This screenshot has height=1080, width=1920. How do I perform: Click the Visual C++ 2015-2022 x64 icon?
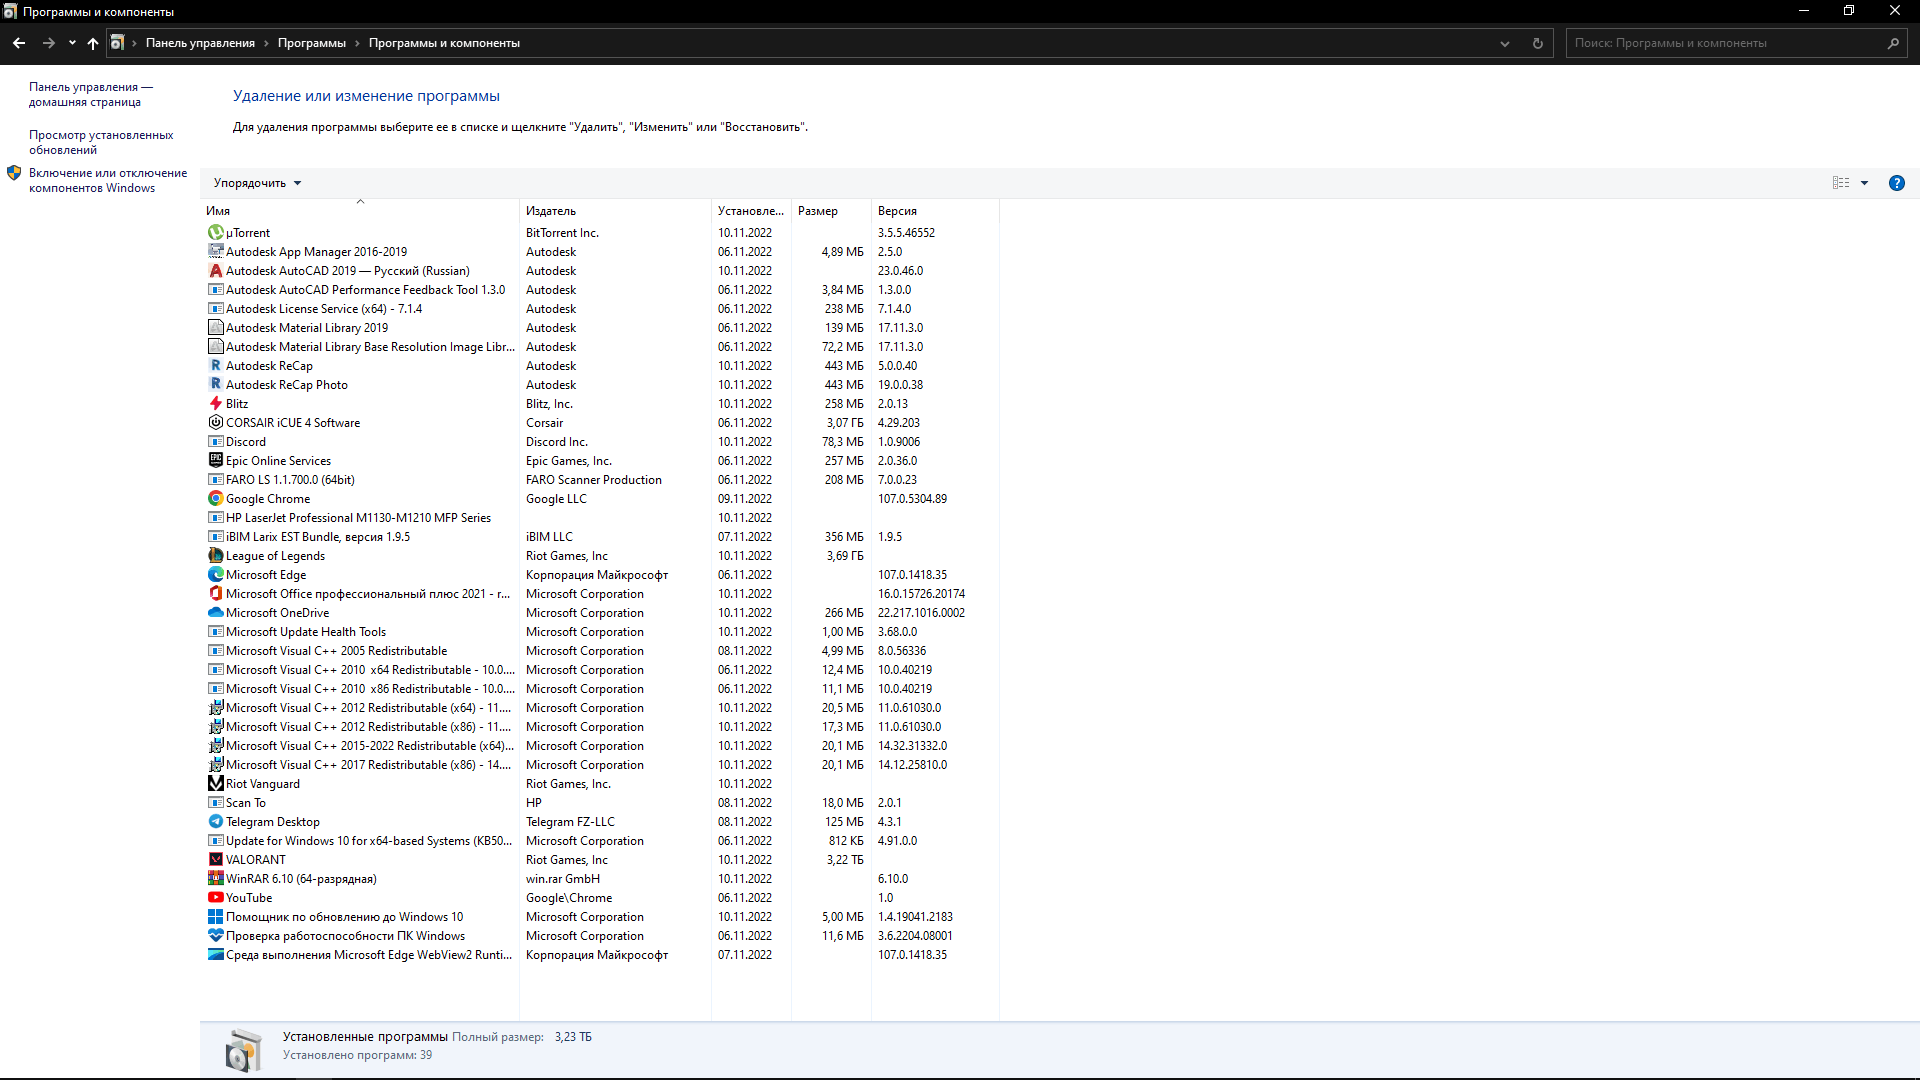click(215, 745)
